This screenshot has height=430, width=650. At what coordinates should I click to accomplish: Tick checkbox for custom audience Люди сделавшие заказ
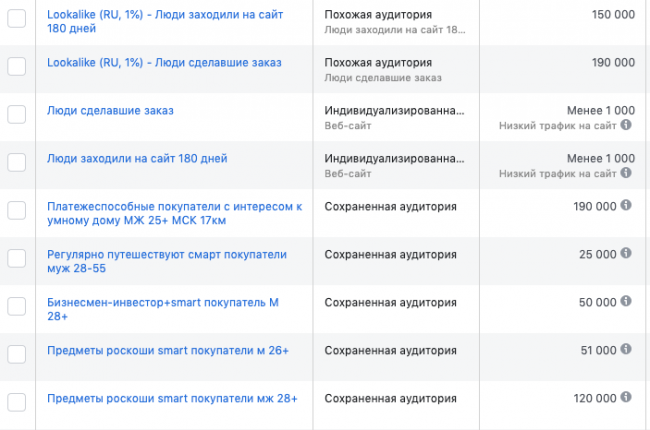point(17,114)
